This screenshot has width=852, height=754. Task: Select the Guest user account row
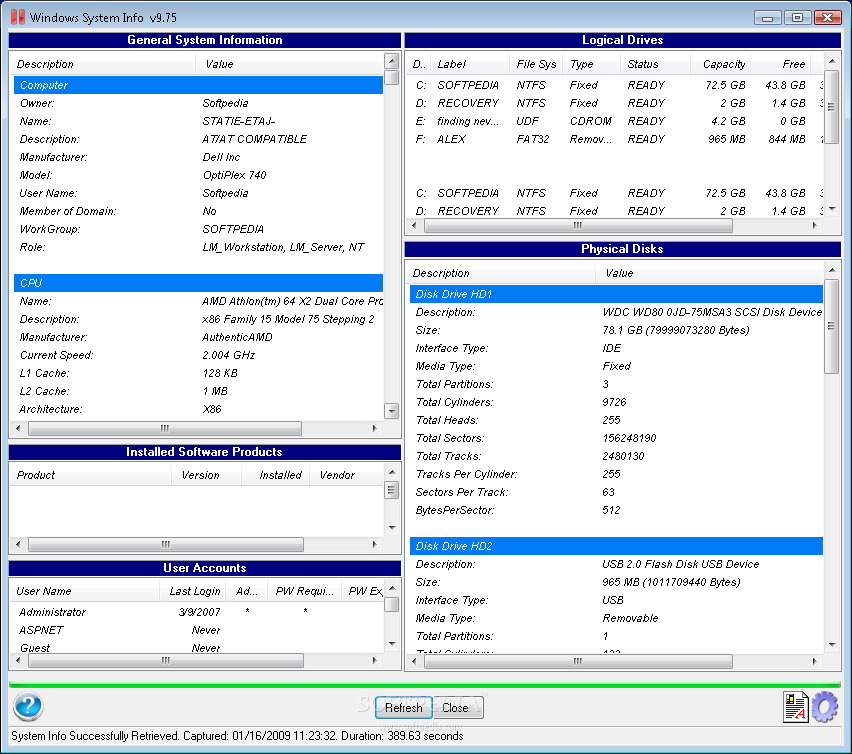click(198, 647)
